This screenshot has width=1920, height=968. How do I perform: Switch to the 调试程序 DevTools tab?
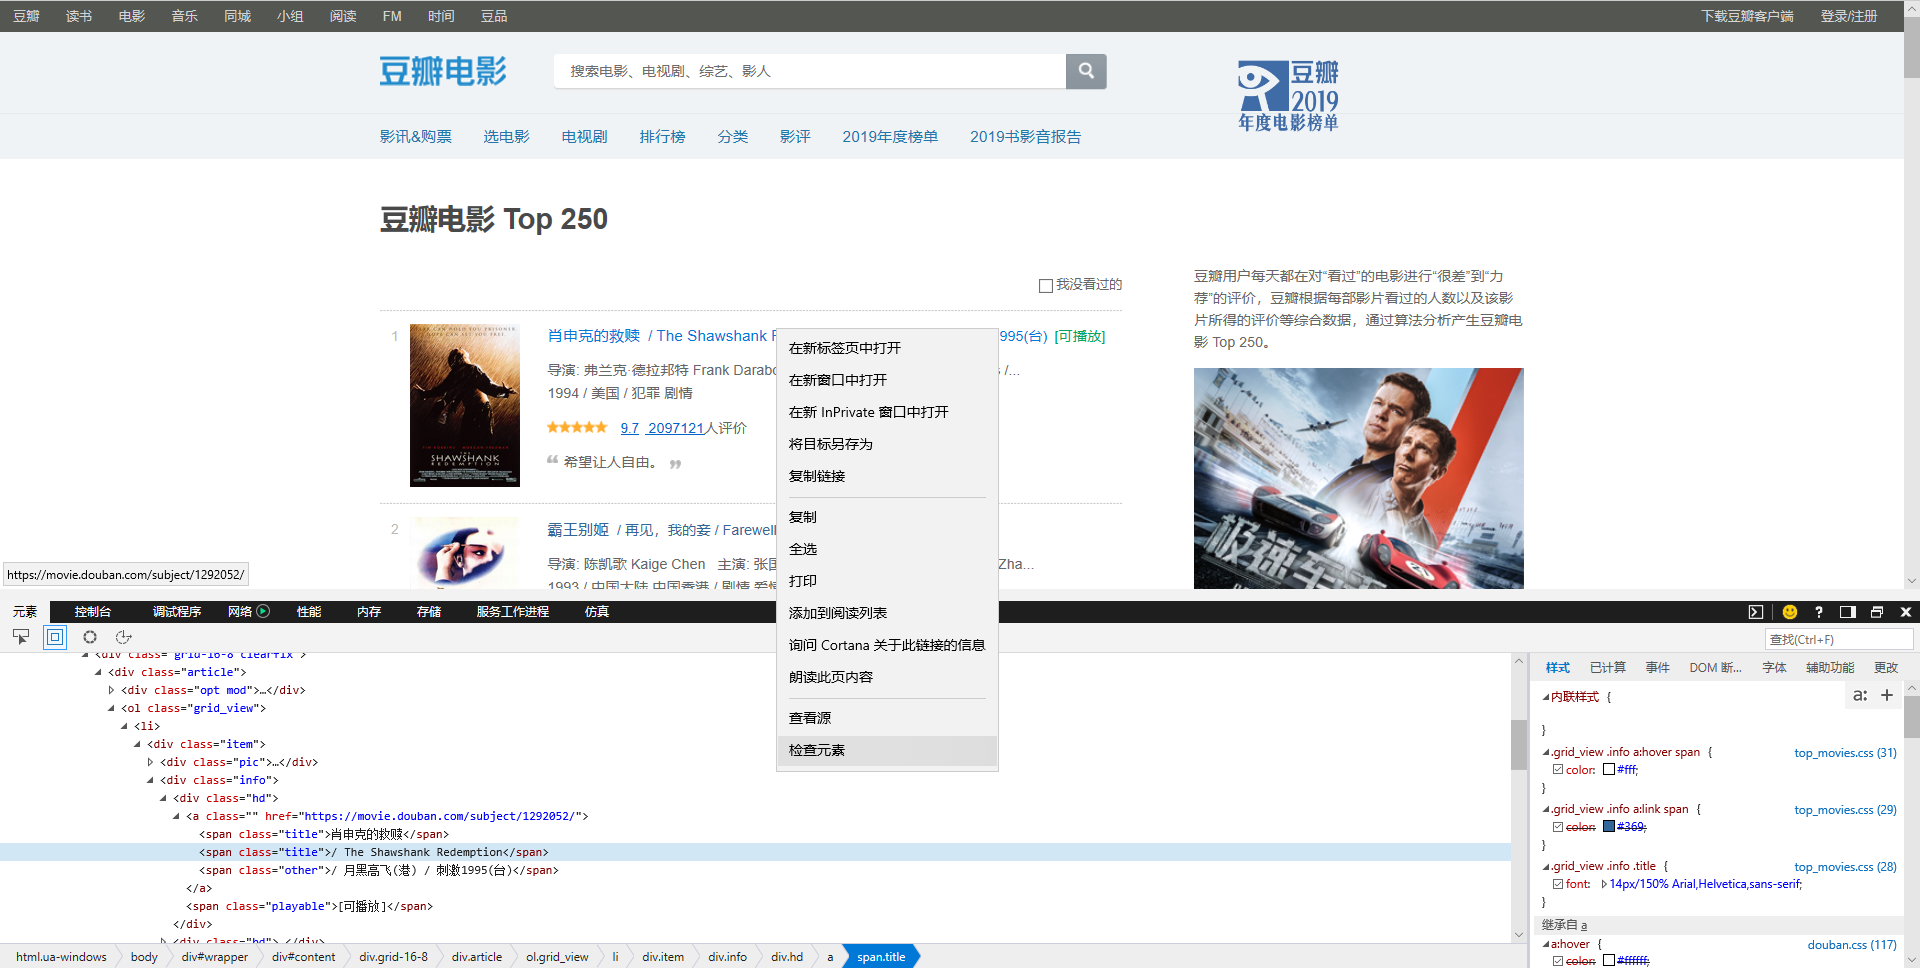tap(177, 612)
